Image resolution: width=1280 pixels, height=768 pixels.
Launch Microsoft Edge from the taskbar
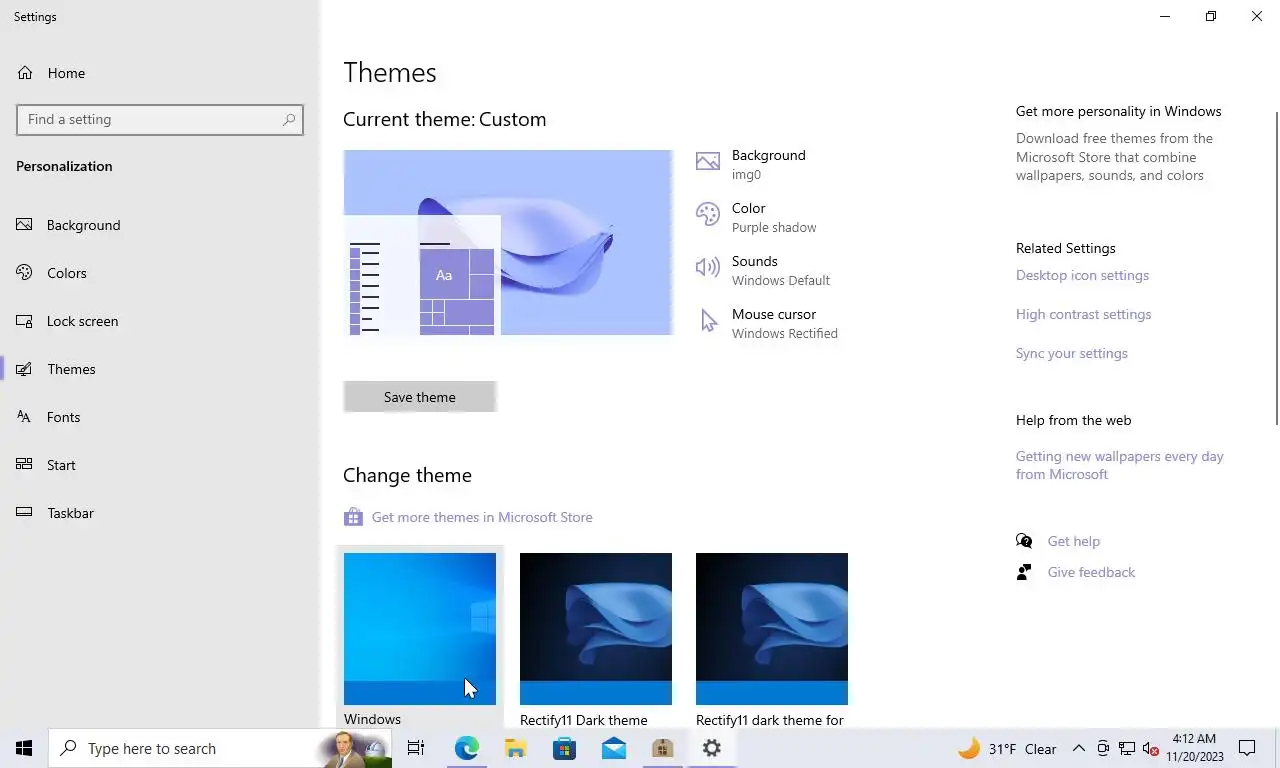click(x=466, y=748)
